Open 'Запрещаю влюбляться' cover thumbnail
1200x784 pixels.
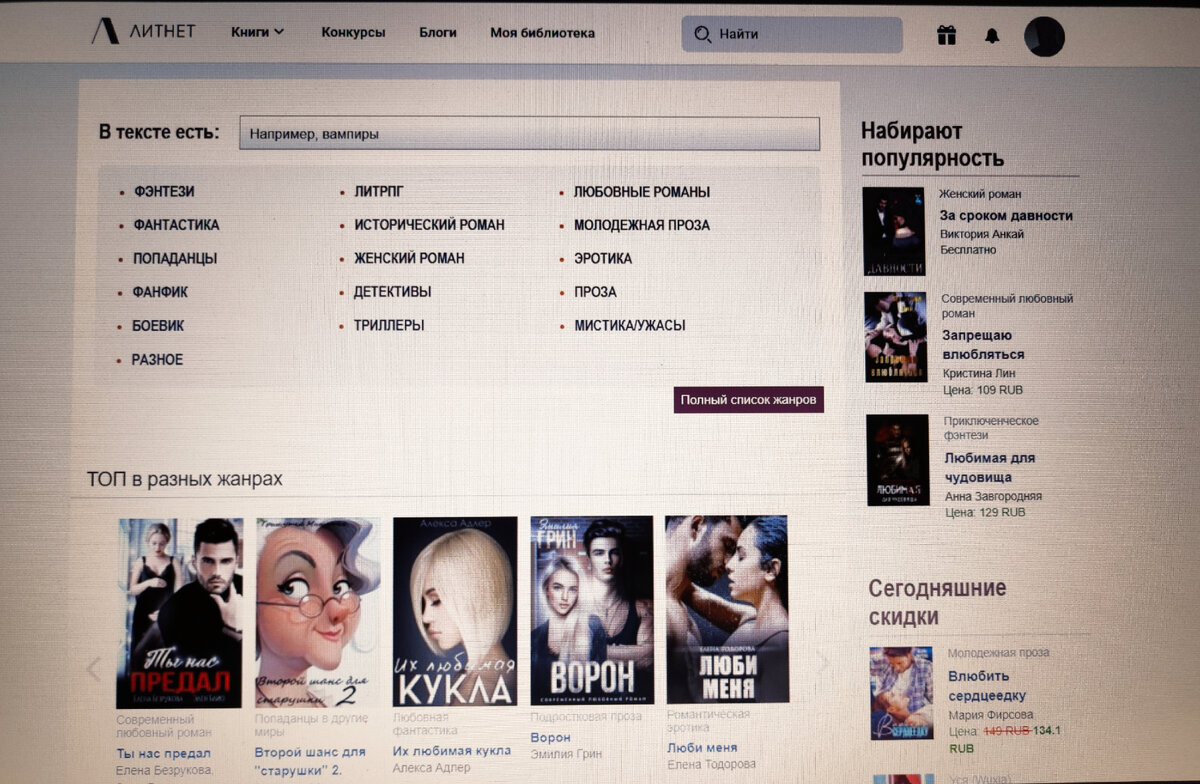click(896, 337)
